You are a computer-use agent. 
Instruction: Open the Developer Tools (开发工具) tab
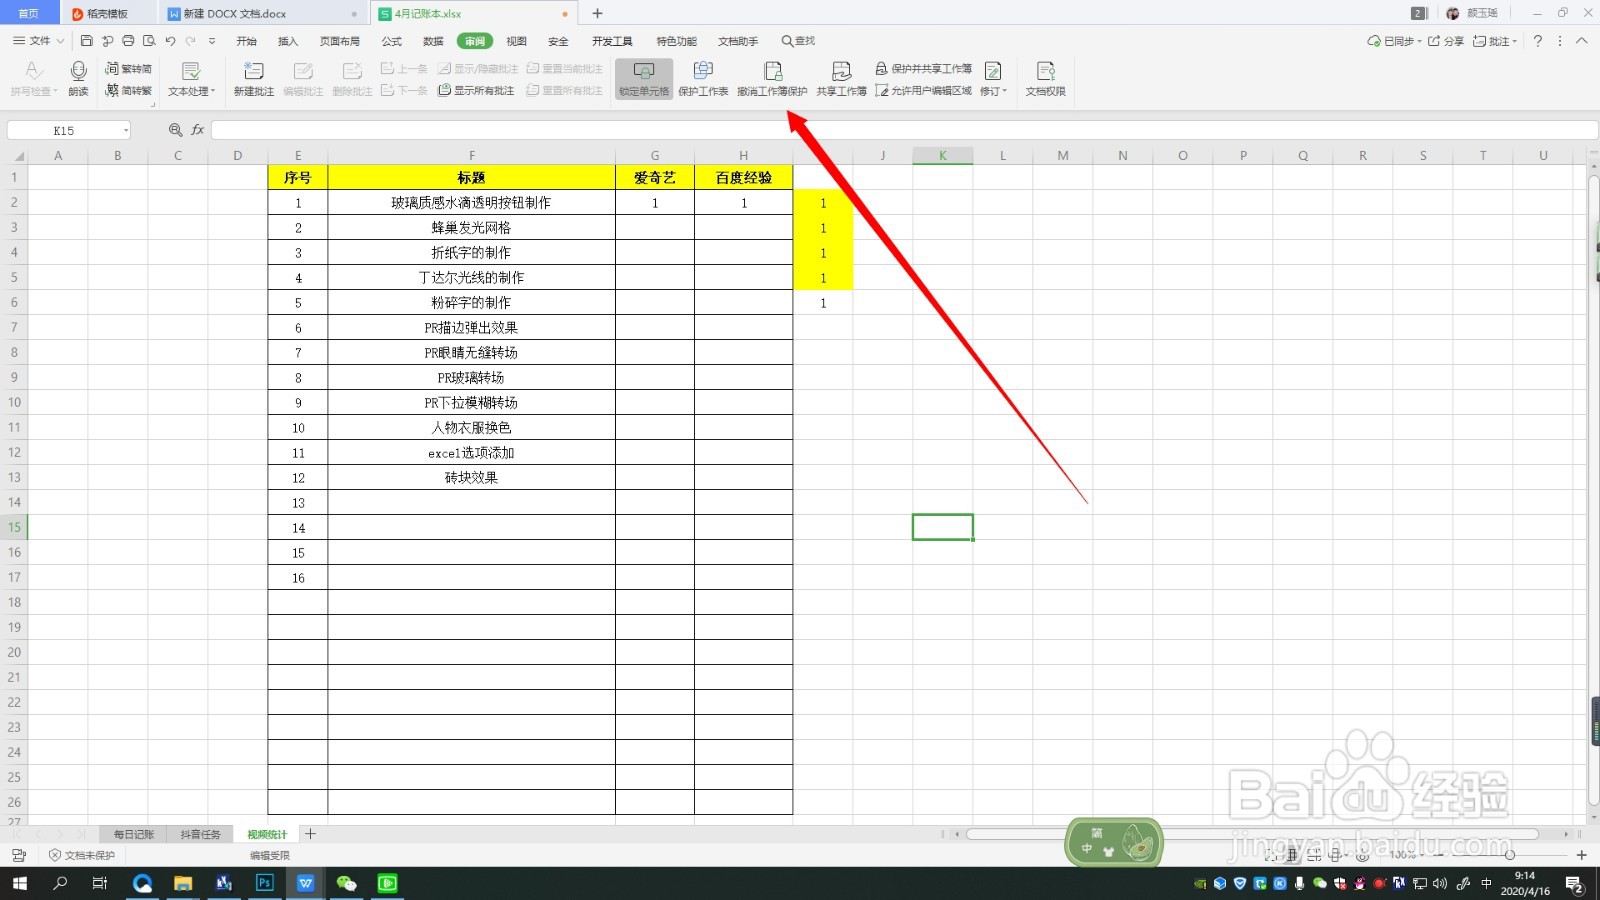click(x=612, y=41)
